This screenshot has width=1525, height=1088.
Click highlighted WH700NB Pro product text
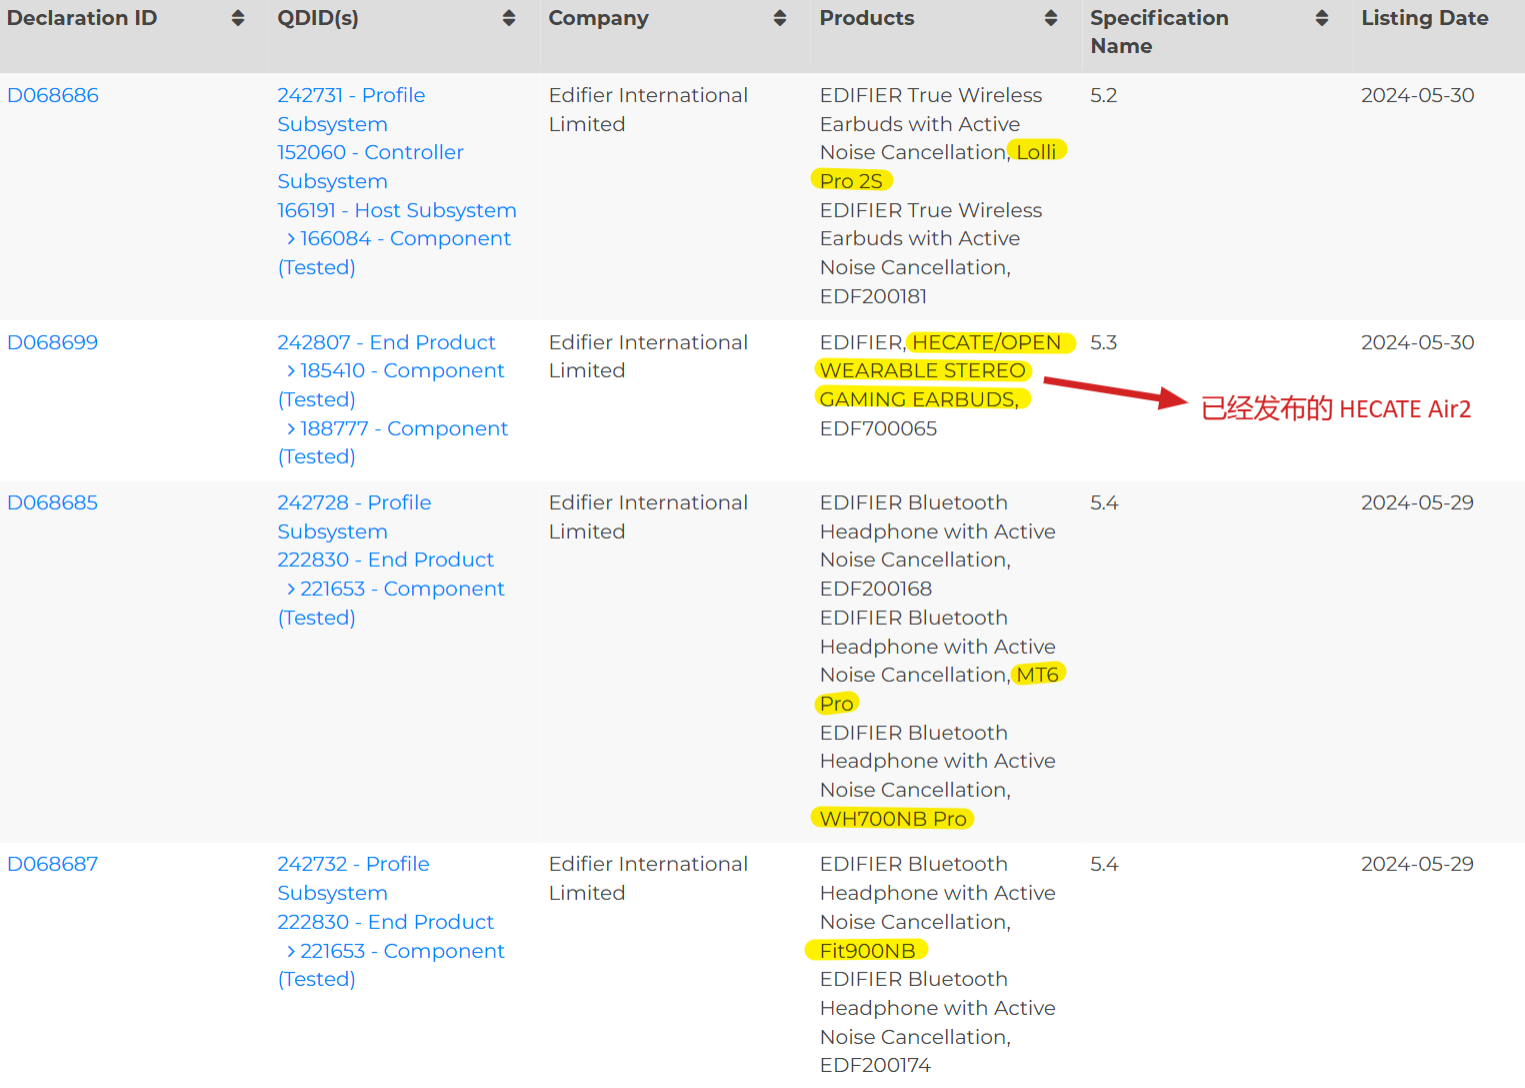[x=892, y=819]
